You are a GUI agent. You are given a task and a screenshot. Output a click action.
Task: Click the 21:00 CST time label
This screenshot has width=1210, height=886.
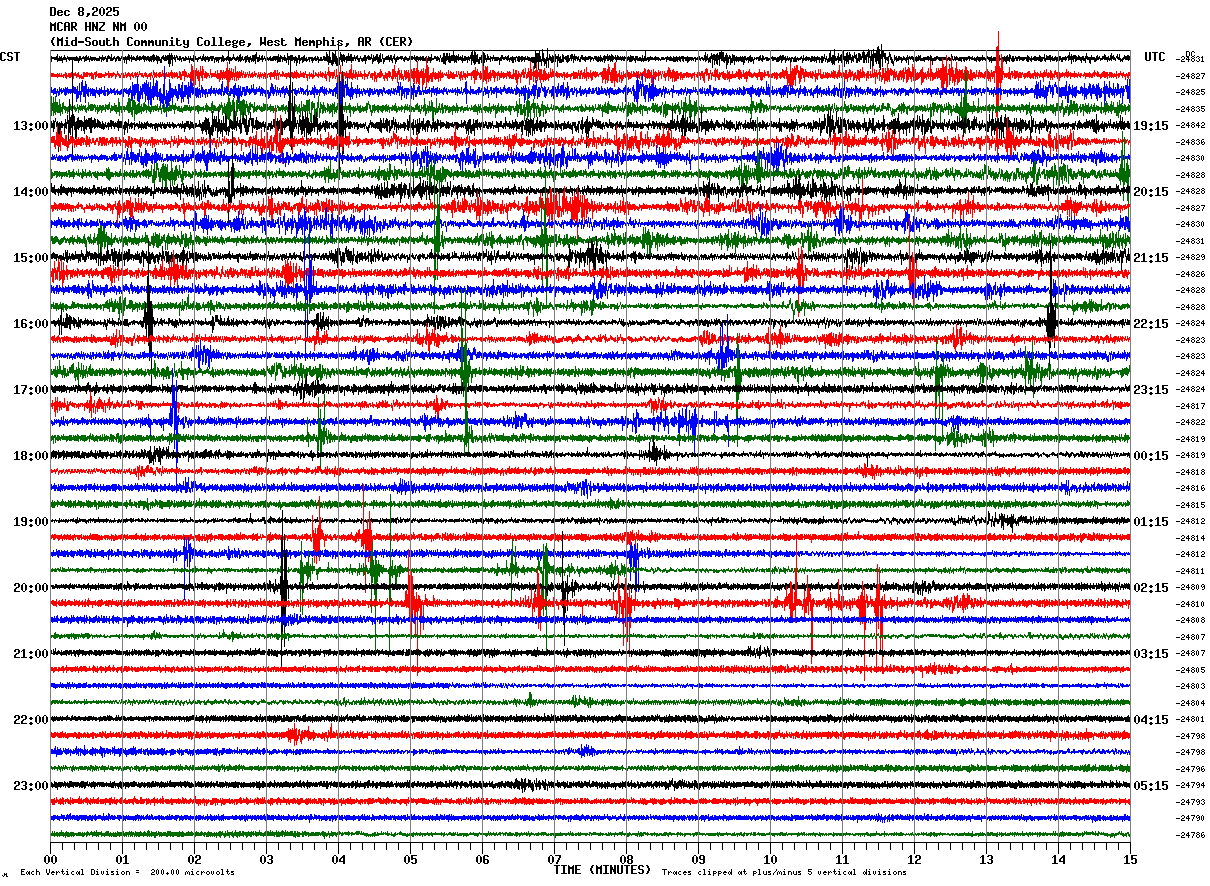(x=31, y=653)
